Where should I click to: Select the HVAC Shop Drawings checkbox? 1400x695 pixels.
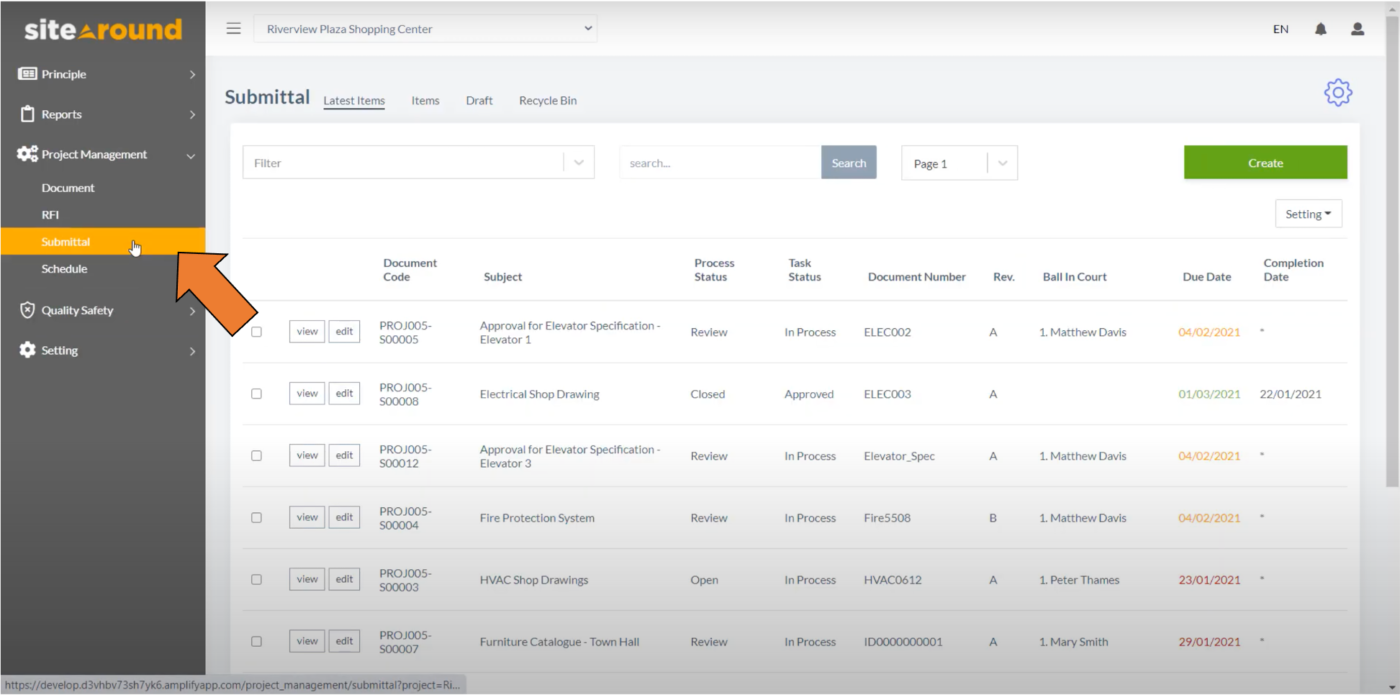(256, 579)
